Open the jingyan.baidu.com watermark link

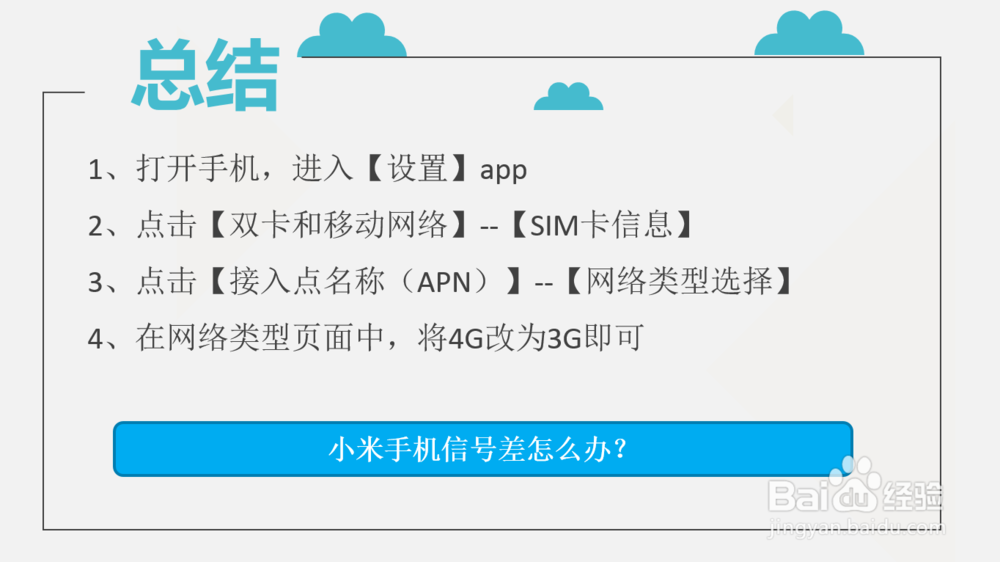click(x=857, y=528)
